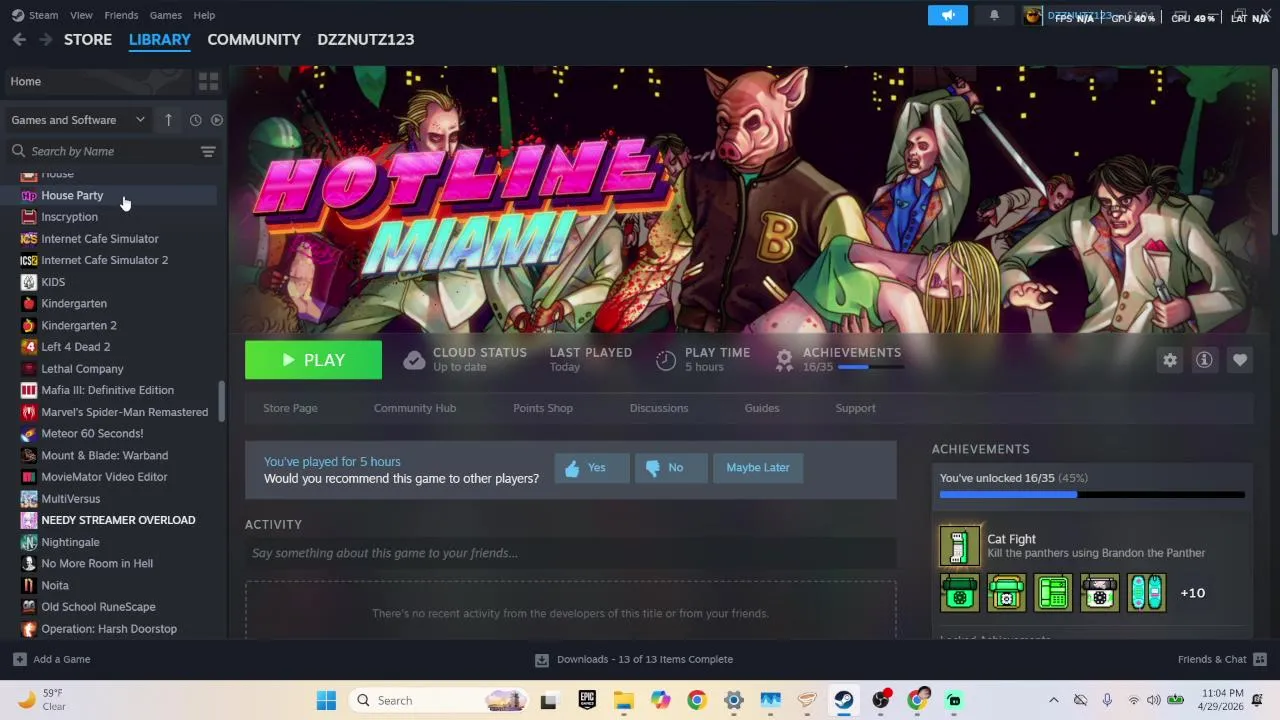Click the ACHIEVEMENTS 16/35 header stat

[840, 360]
